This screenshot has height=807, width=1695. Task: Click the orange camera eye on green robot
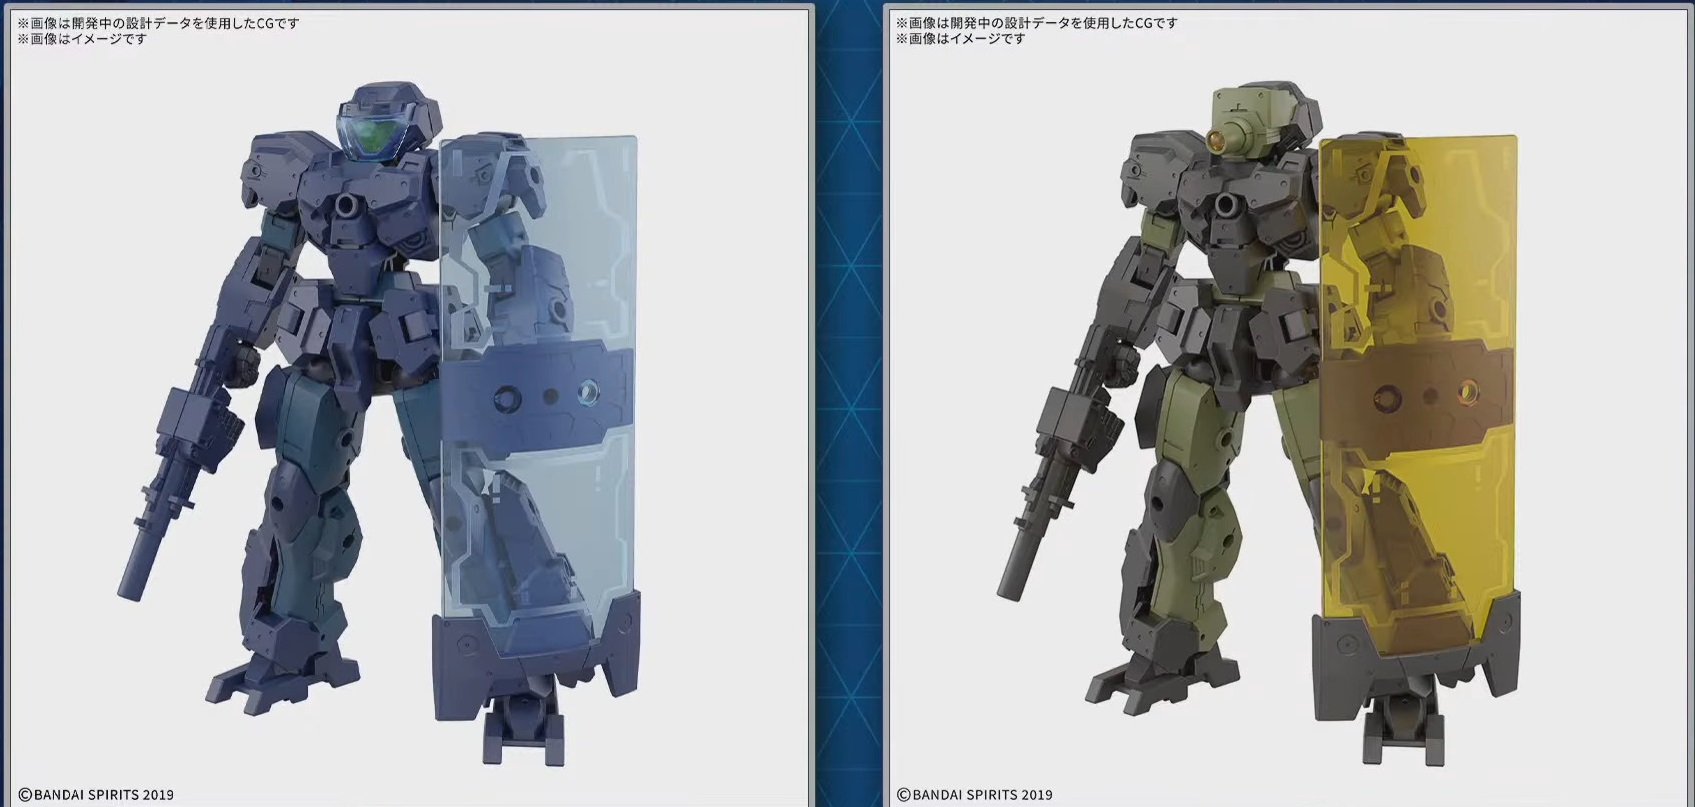[x=1219, y=140]
